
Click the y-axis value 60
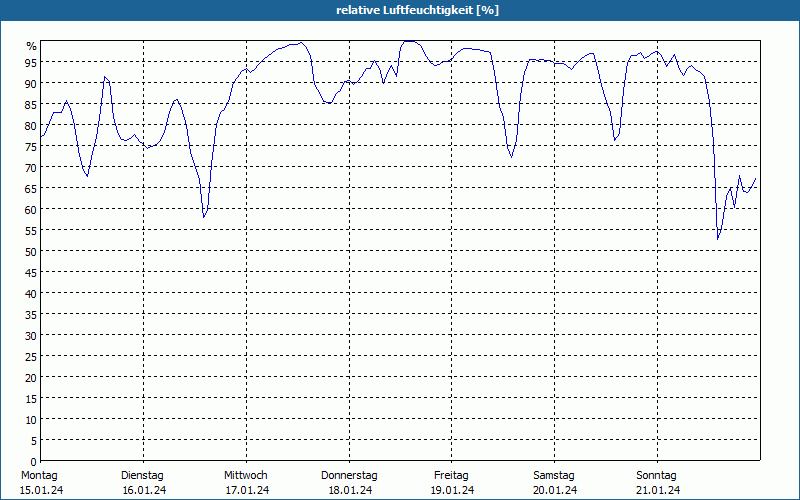(x=31, y=209)
